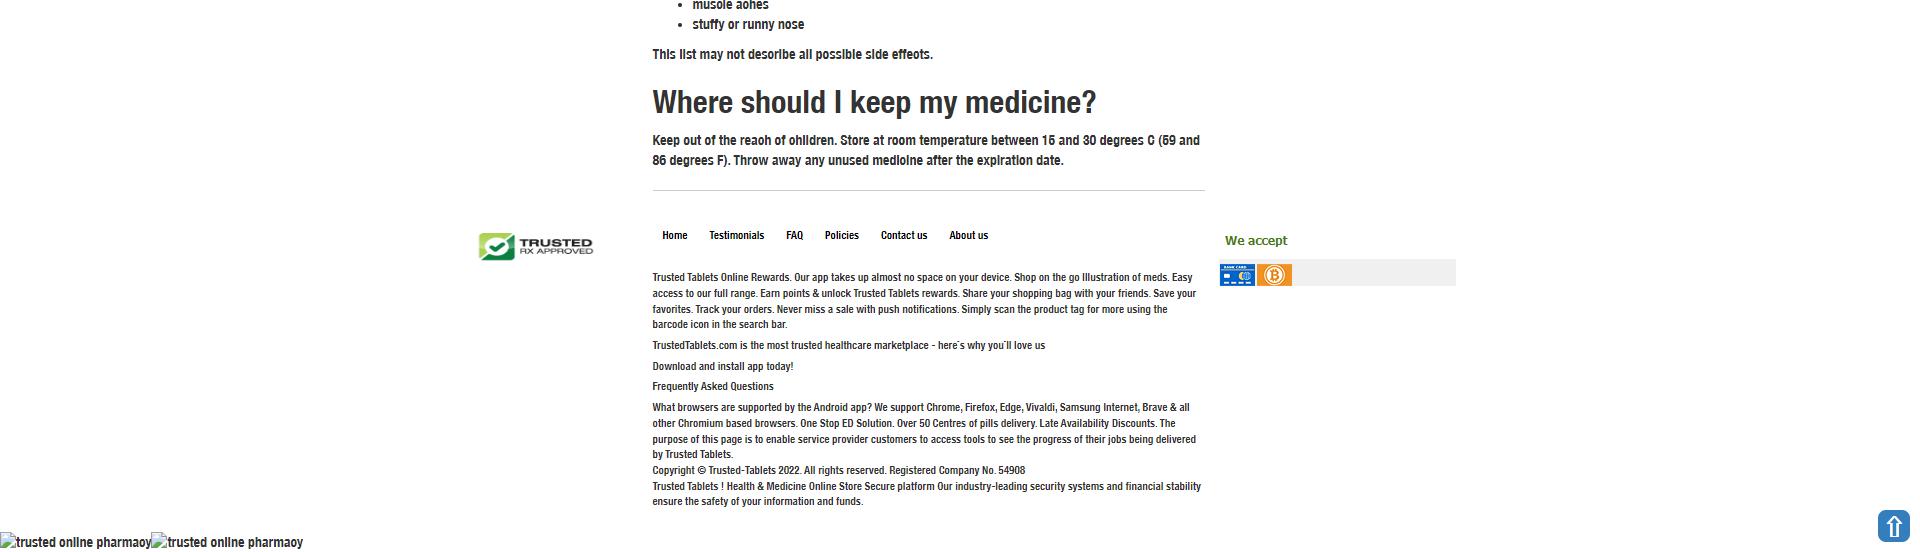Open the Home footer link
The image size is (1920, 552).
(x=674, y=236)
